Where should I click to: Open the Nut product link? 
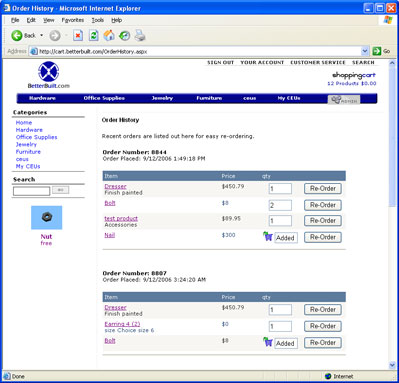click(x=46, y=237)
